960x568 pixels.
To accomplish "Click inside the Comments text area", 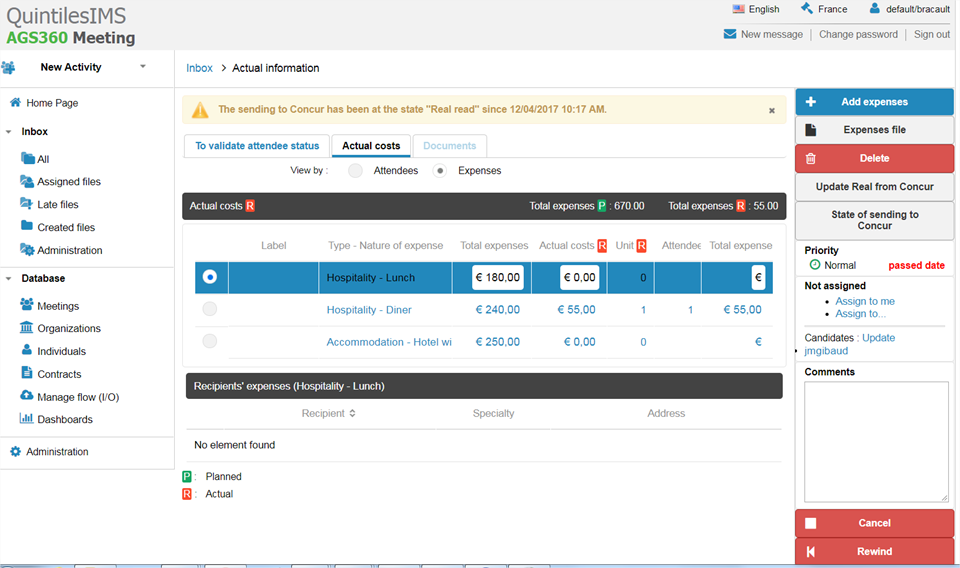I will (x=876, y=440).
